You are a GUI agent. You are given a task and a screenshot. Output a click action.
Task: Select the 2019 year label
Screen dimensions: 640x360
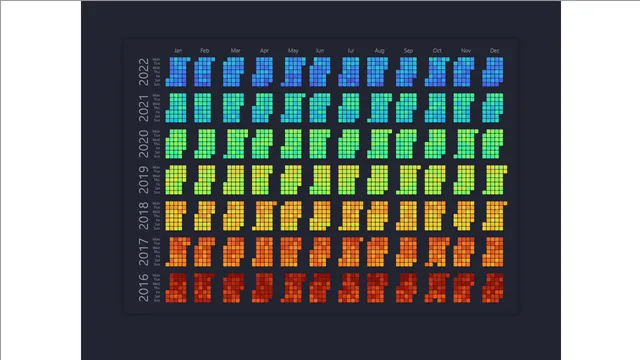click(x=144, y=180)
